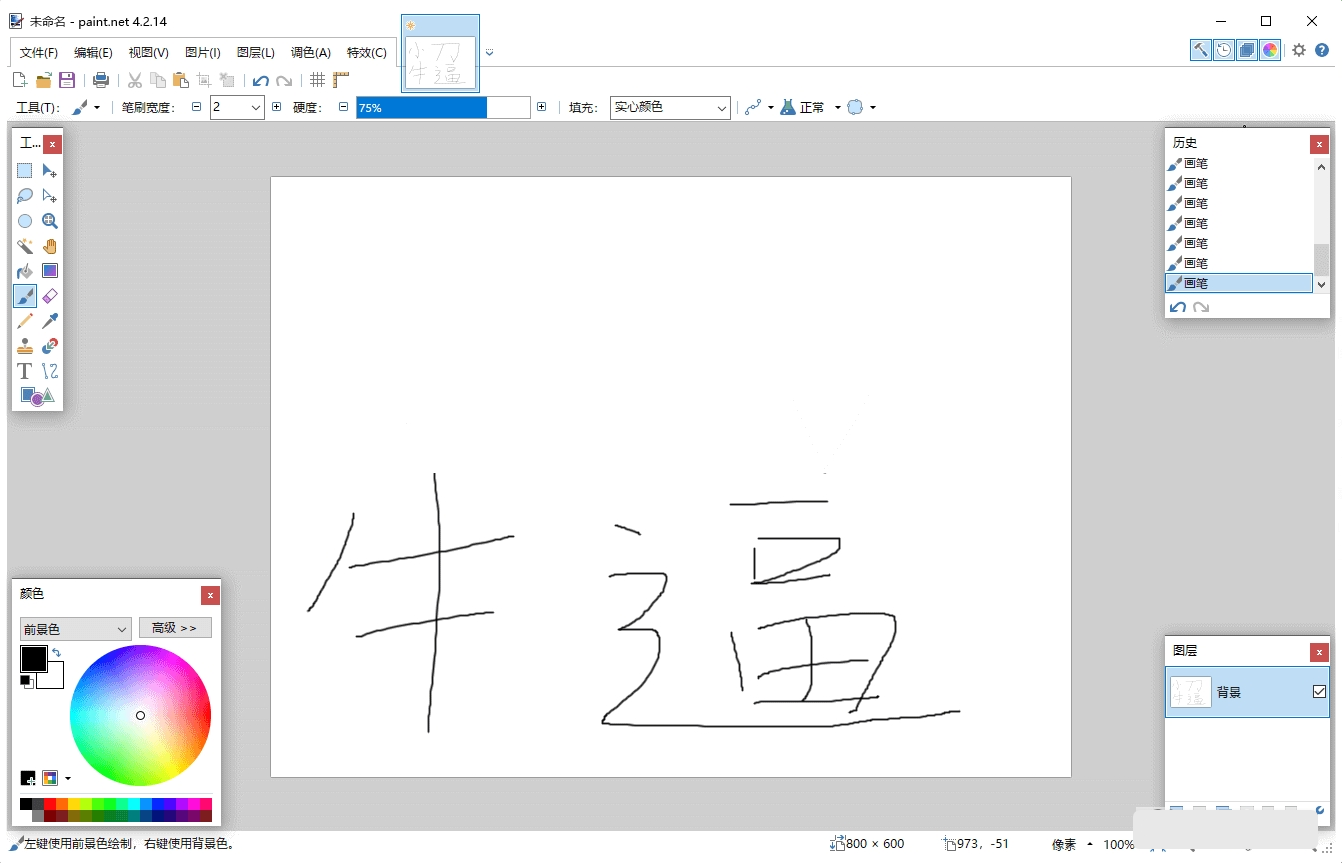Close the 颜色 colors panel

(210, 595)
